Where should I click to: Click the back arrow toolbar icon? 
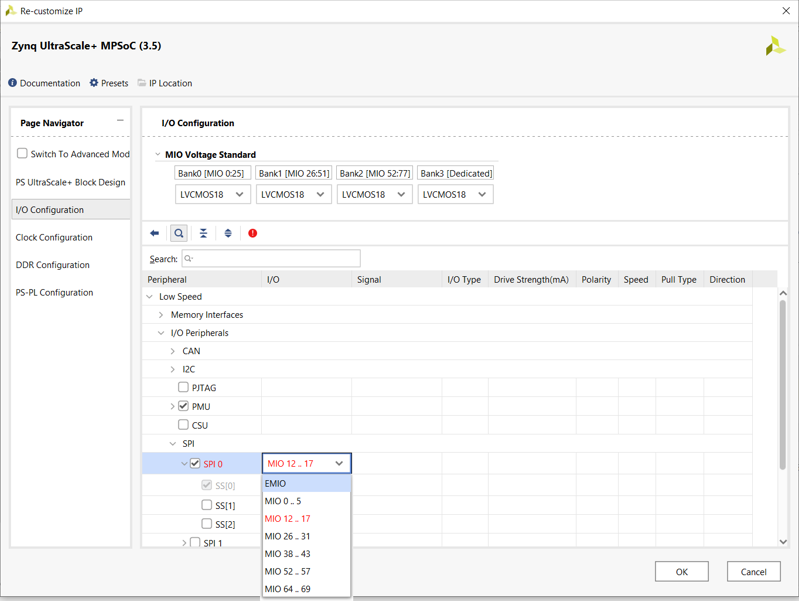[155, 233]
